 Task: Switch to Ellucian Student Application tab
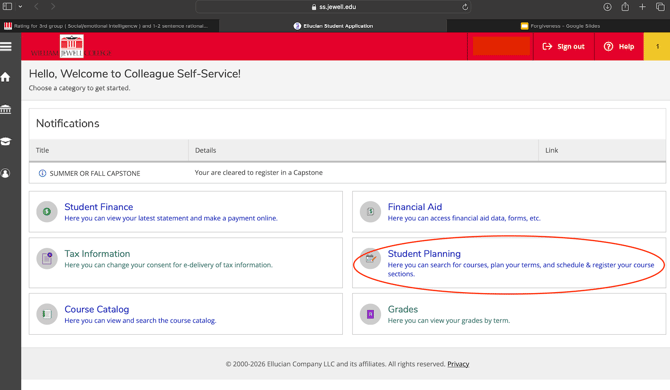[333, 26]
